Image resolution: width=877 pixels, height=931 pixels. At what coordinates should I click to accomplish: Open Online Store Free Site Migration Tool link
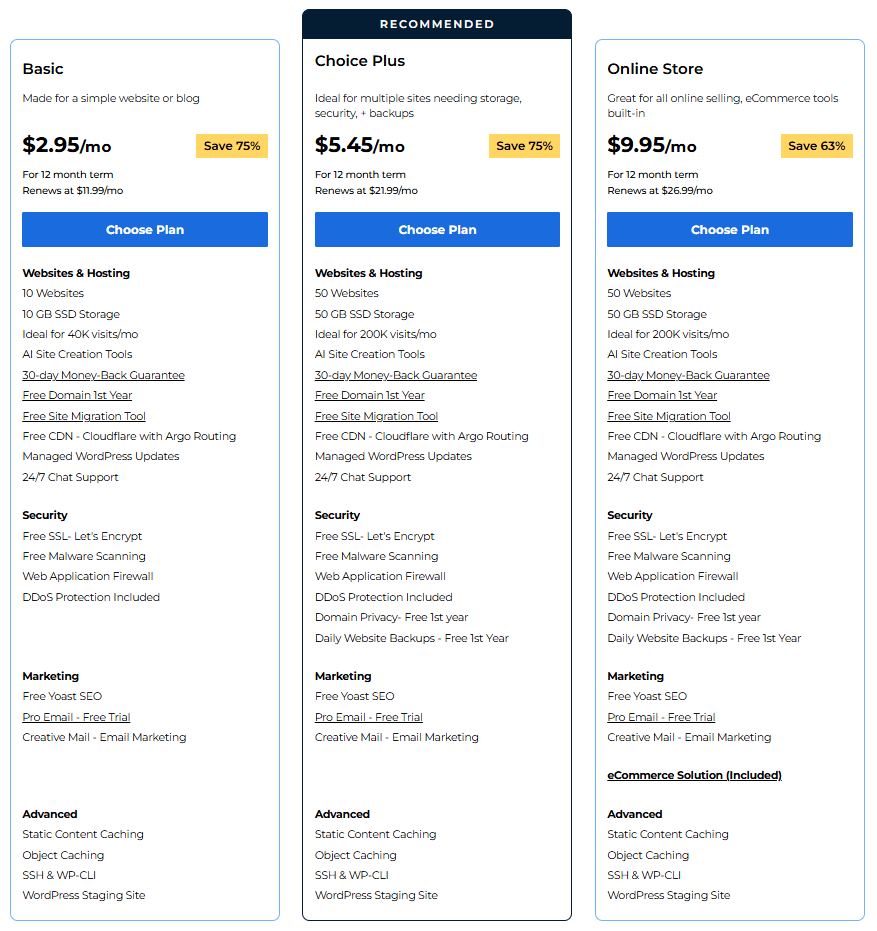pos(669,416)
